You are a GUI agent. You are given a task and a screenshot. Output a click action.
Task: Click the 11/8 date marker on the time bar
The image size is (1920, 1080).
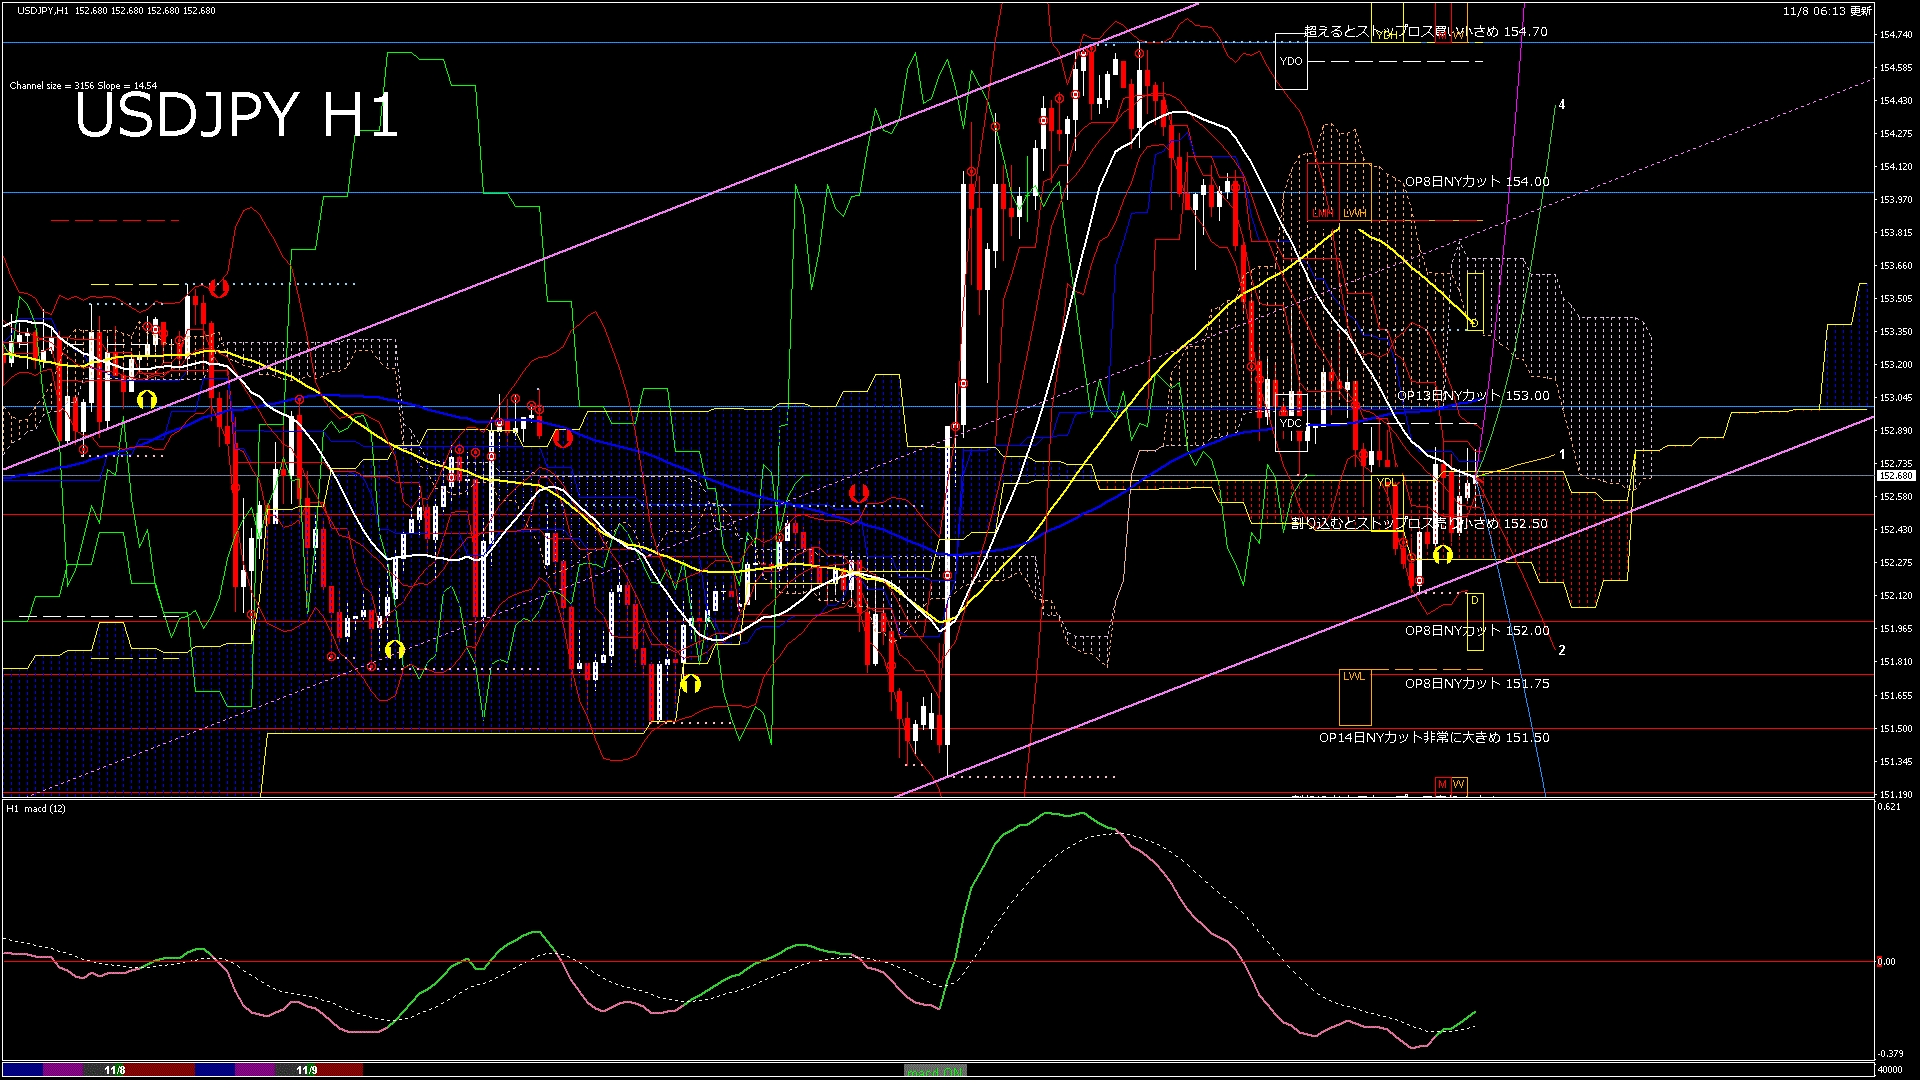(115, 1070)
